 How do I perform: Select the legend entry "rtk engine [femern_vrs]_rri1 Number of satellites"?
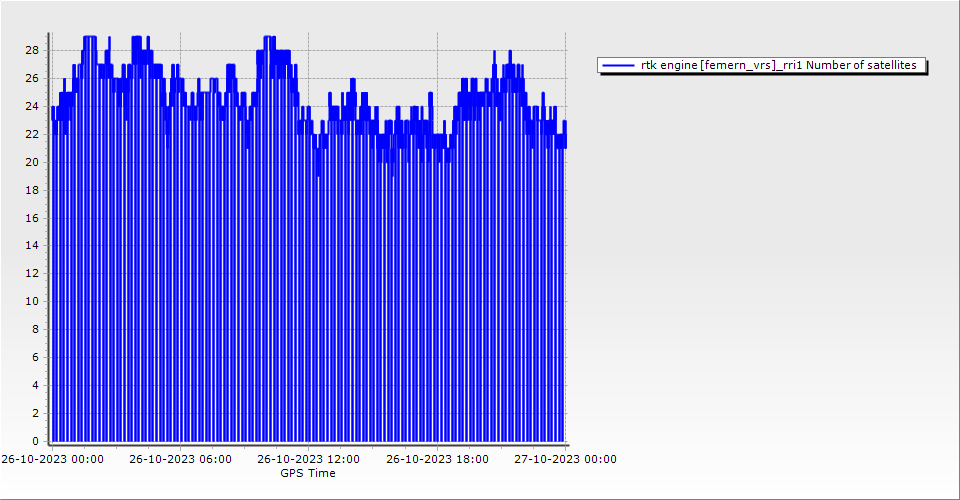[778, 65]
